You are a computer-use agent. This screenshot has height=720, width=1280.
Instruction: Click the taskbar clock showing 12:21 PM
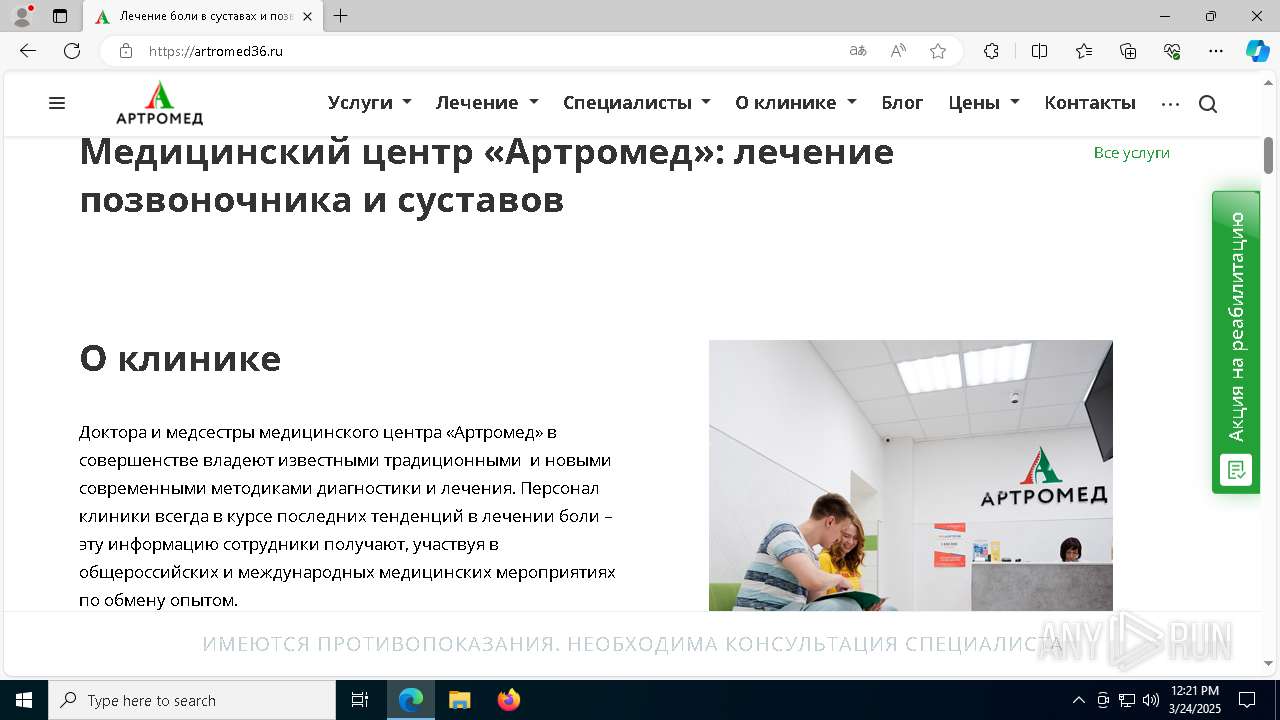point(1194,700)
